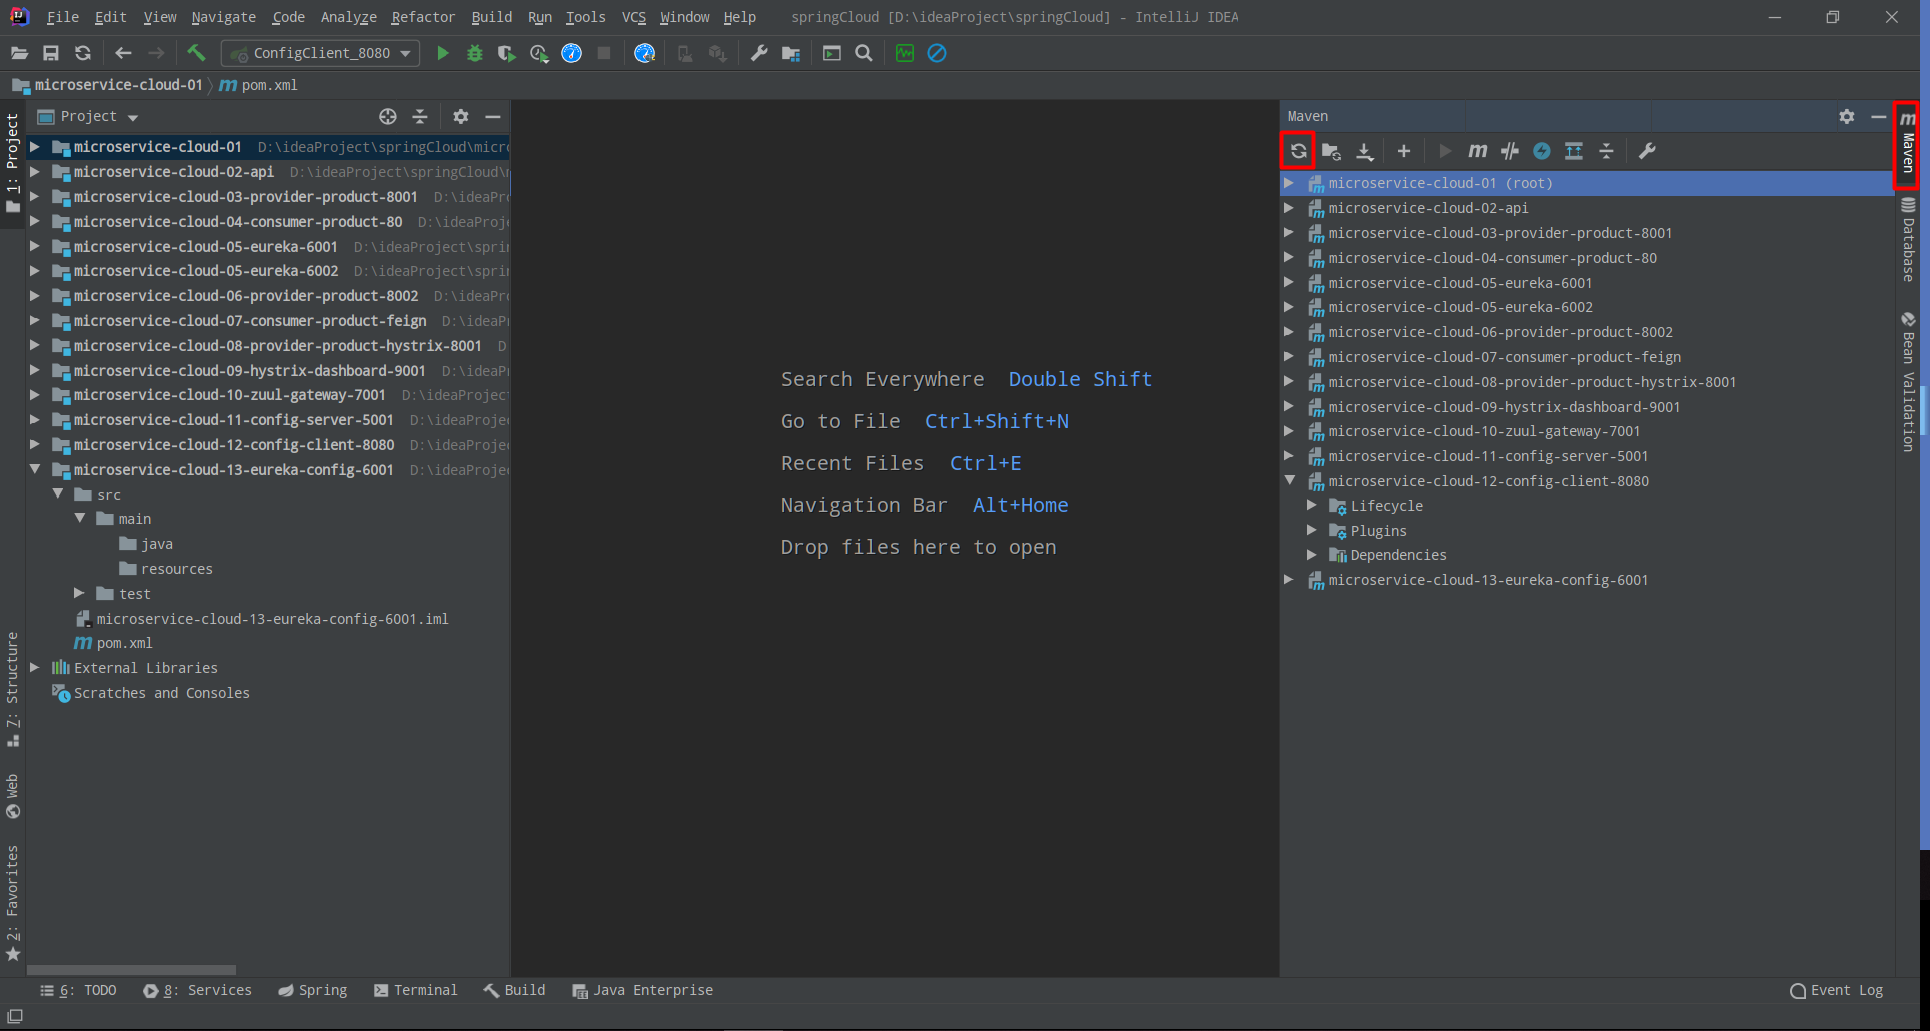Open Event Log in status bar
Image resolution: width=1930 pixels, height=1031 pixels.
click(1837, 990)
